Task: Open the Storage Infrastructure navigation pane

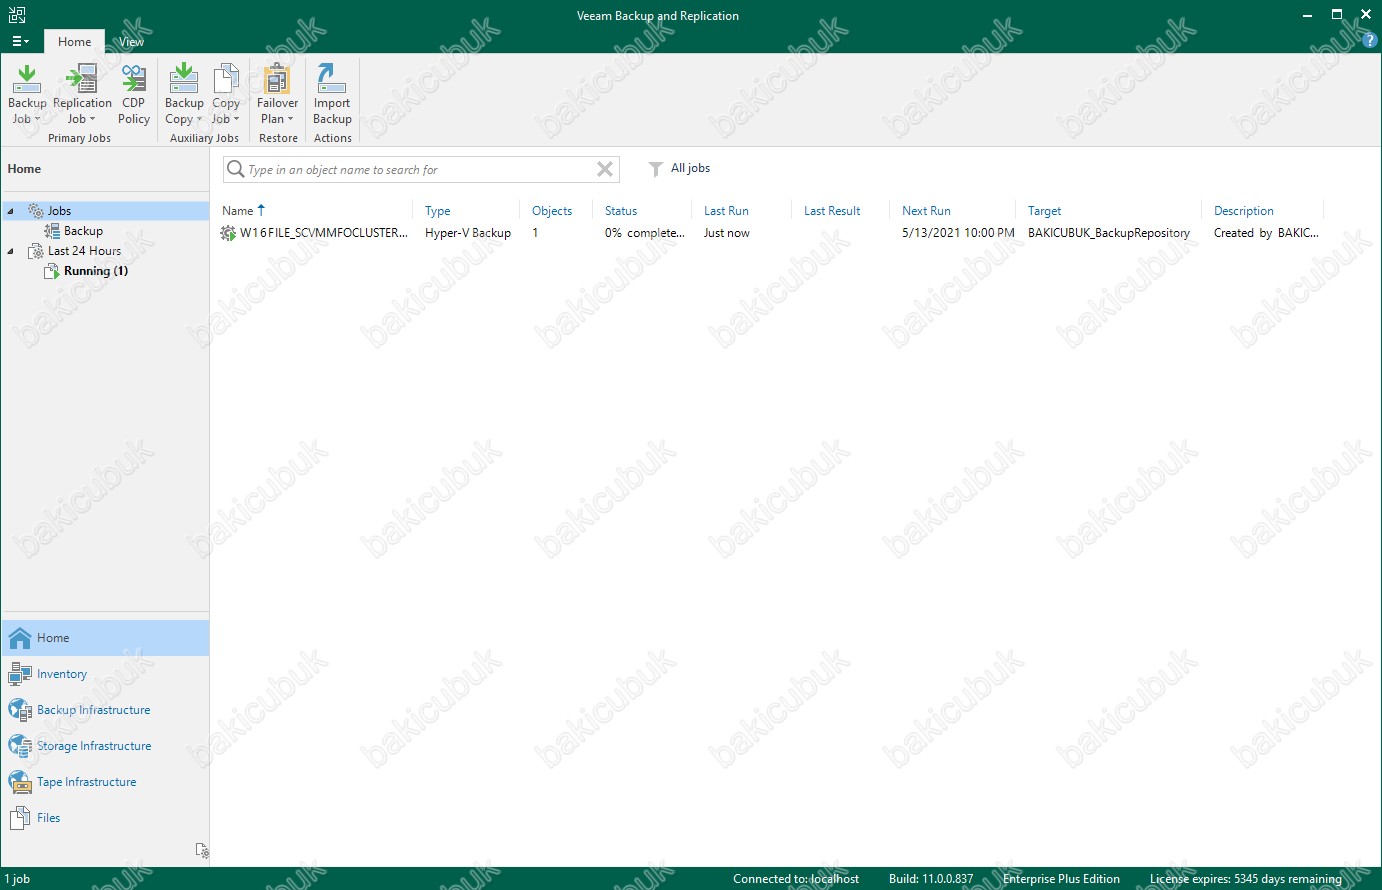Action: click(x=106, y=746)
